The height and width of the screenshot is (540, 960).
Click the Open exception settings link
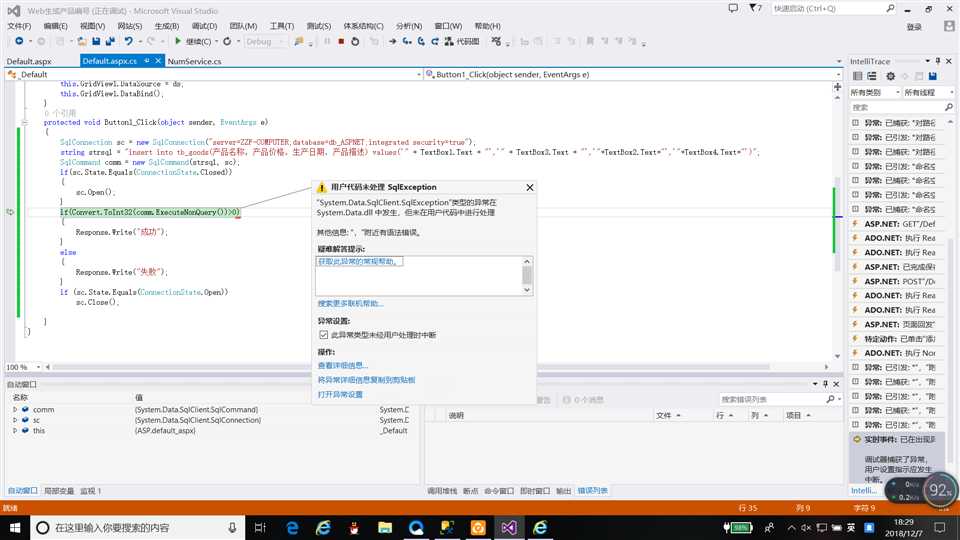coord(340,394)
